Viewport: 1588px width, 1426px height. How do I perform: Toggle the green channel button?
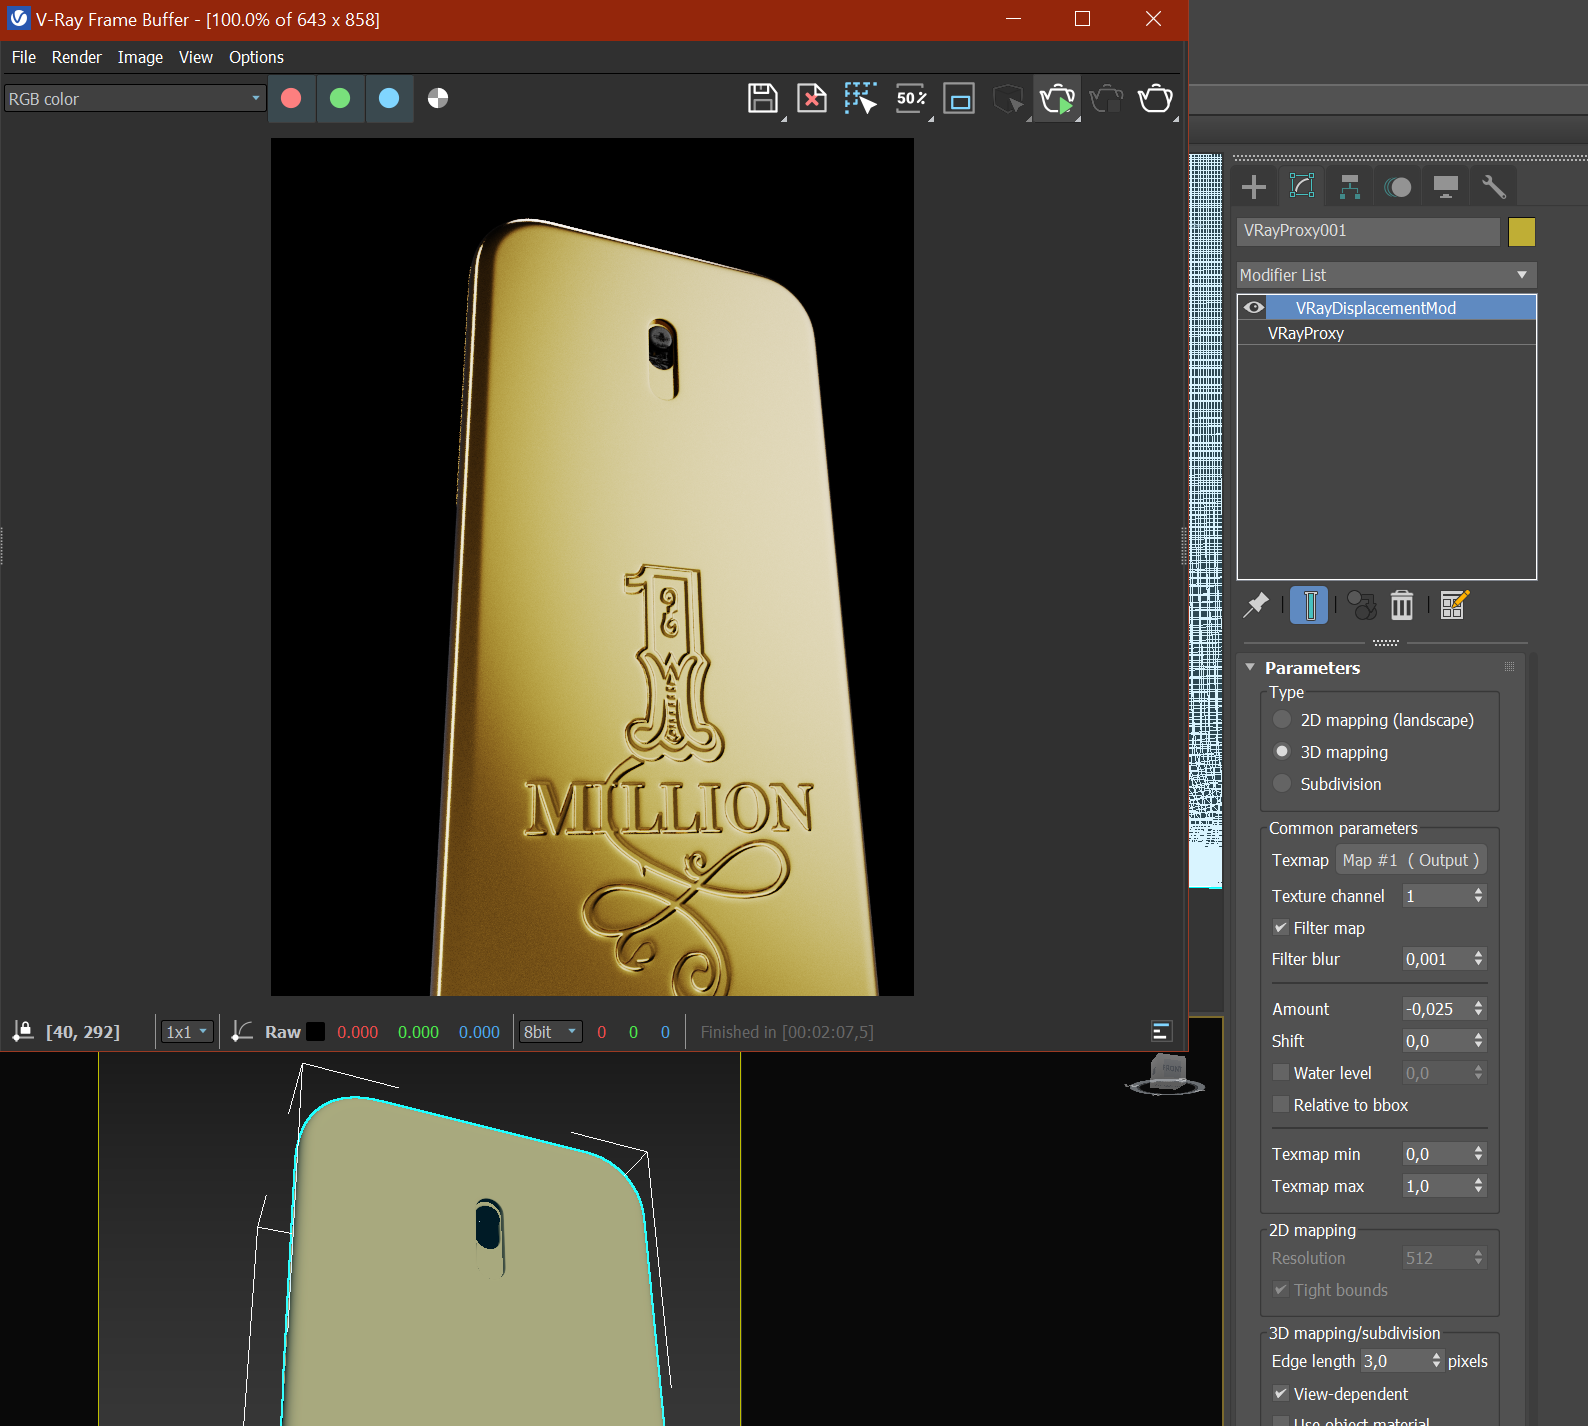click(x=340, y=98)
